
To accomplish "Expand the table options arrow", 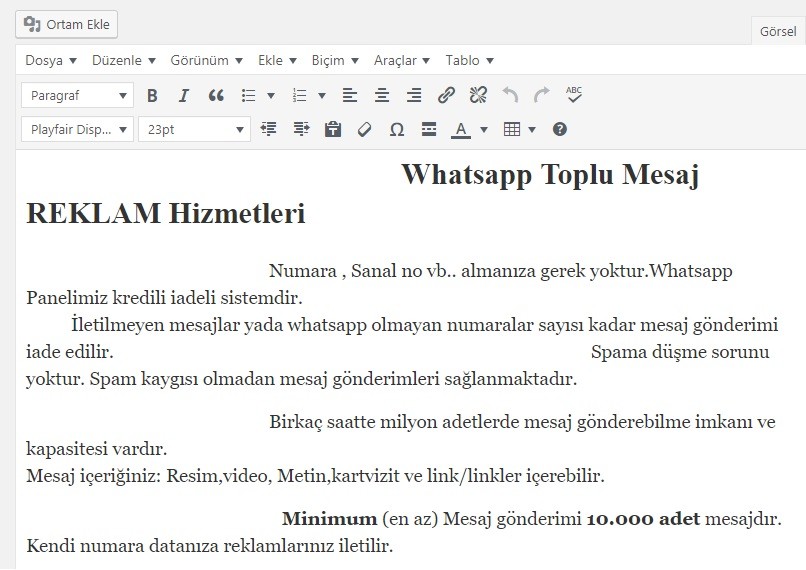I will tap(532, 129).
